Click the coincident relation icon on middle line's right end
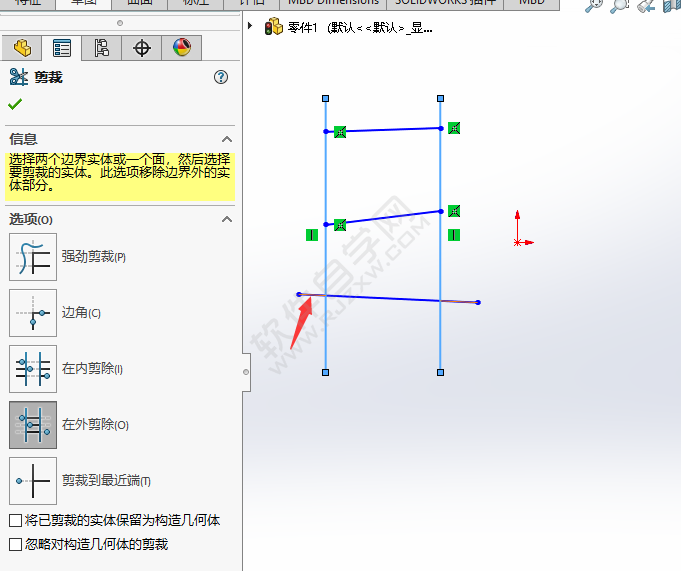The width and height of the screenshot is (681, 571). 454,211
